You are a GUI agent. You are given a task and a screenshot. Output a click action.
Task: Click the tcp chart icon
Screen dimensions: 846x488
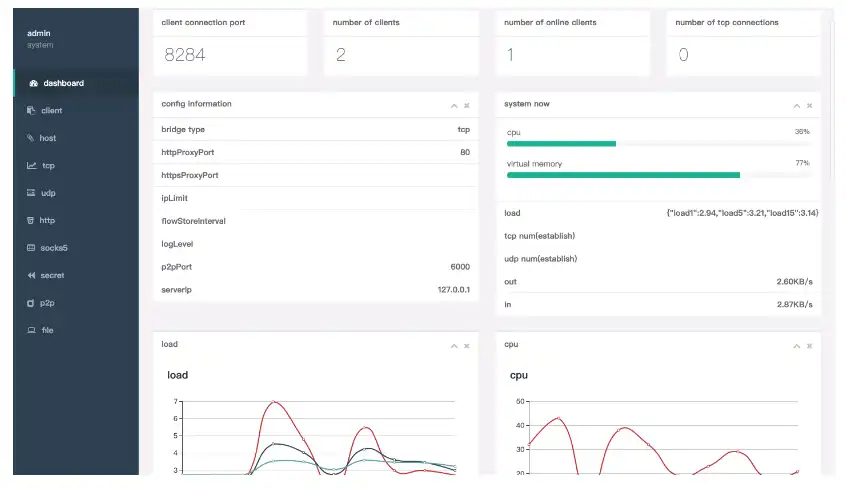(31, 166)
